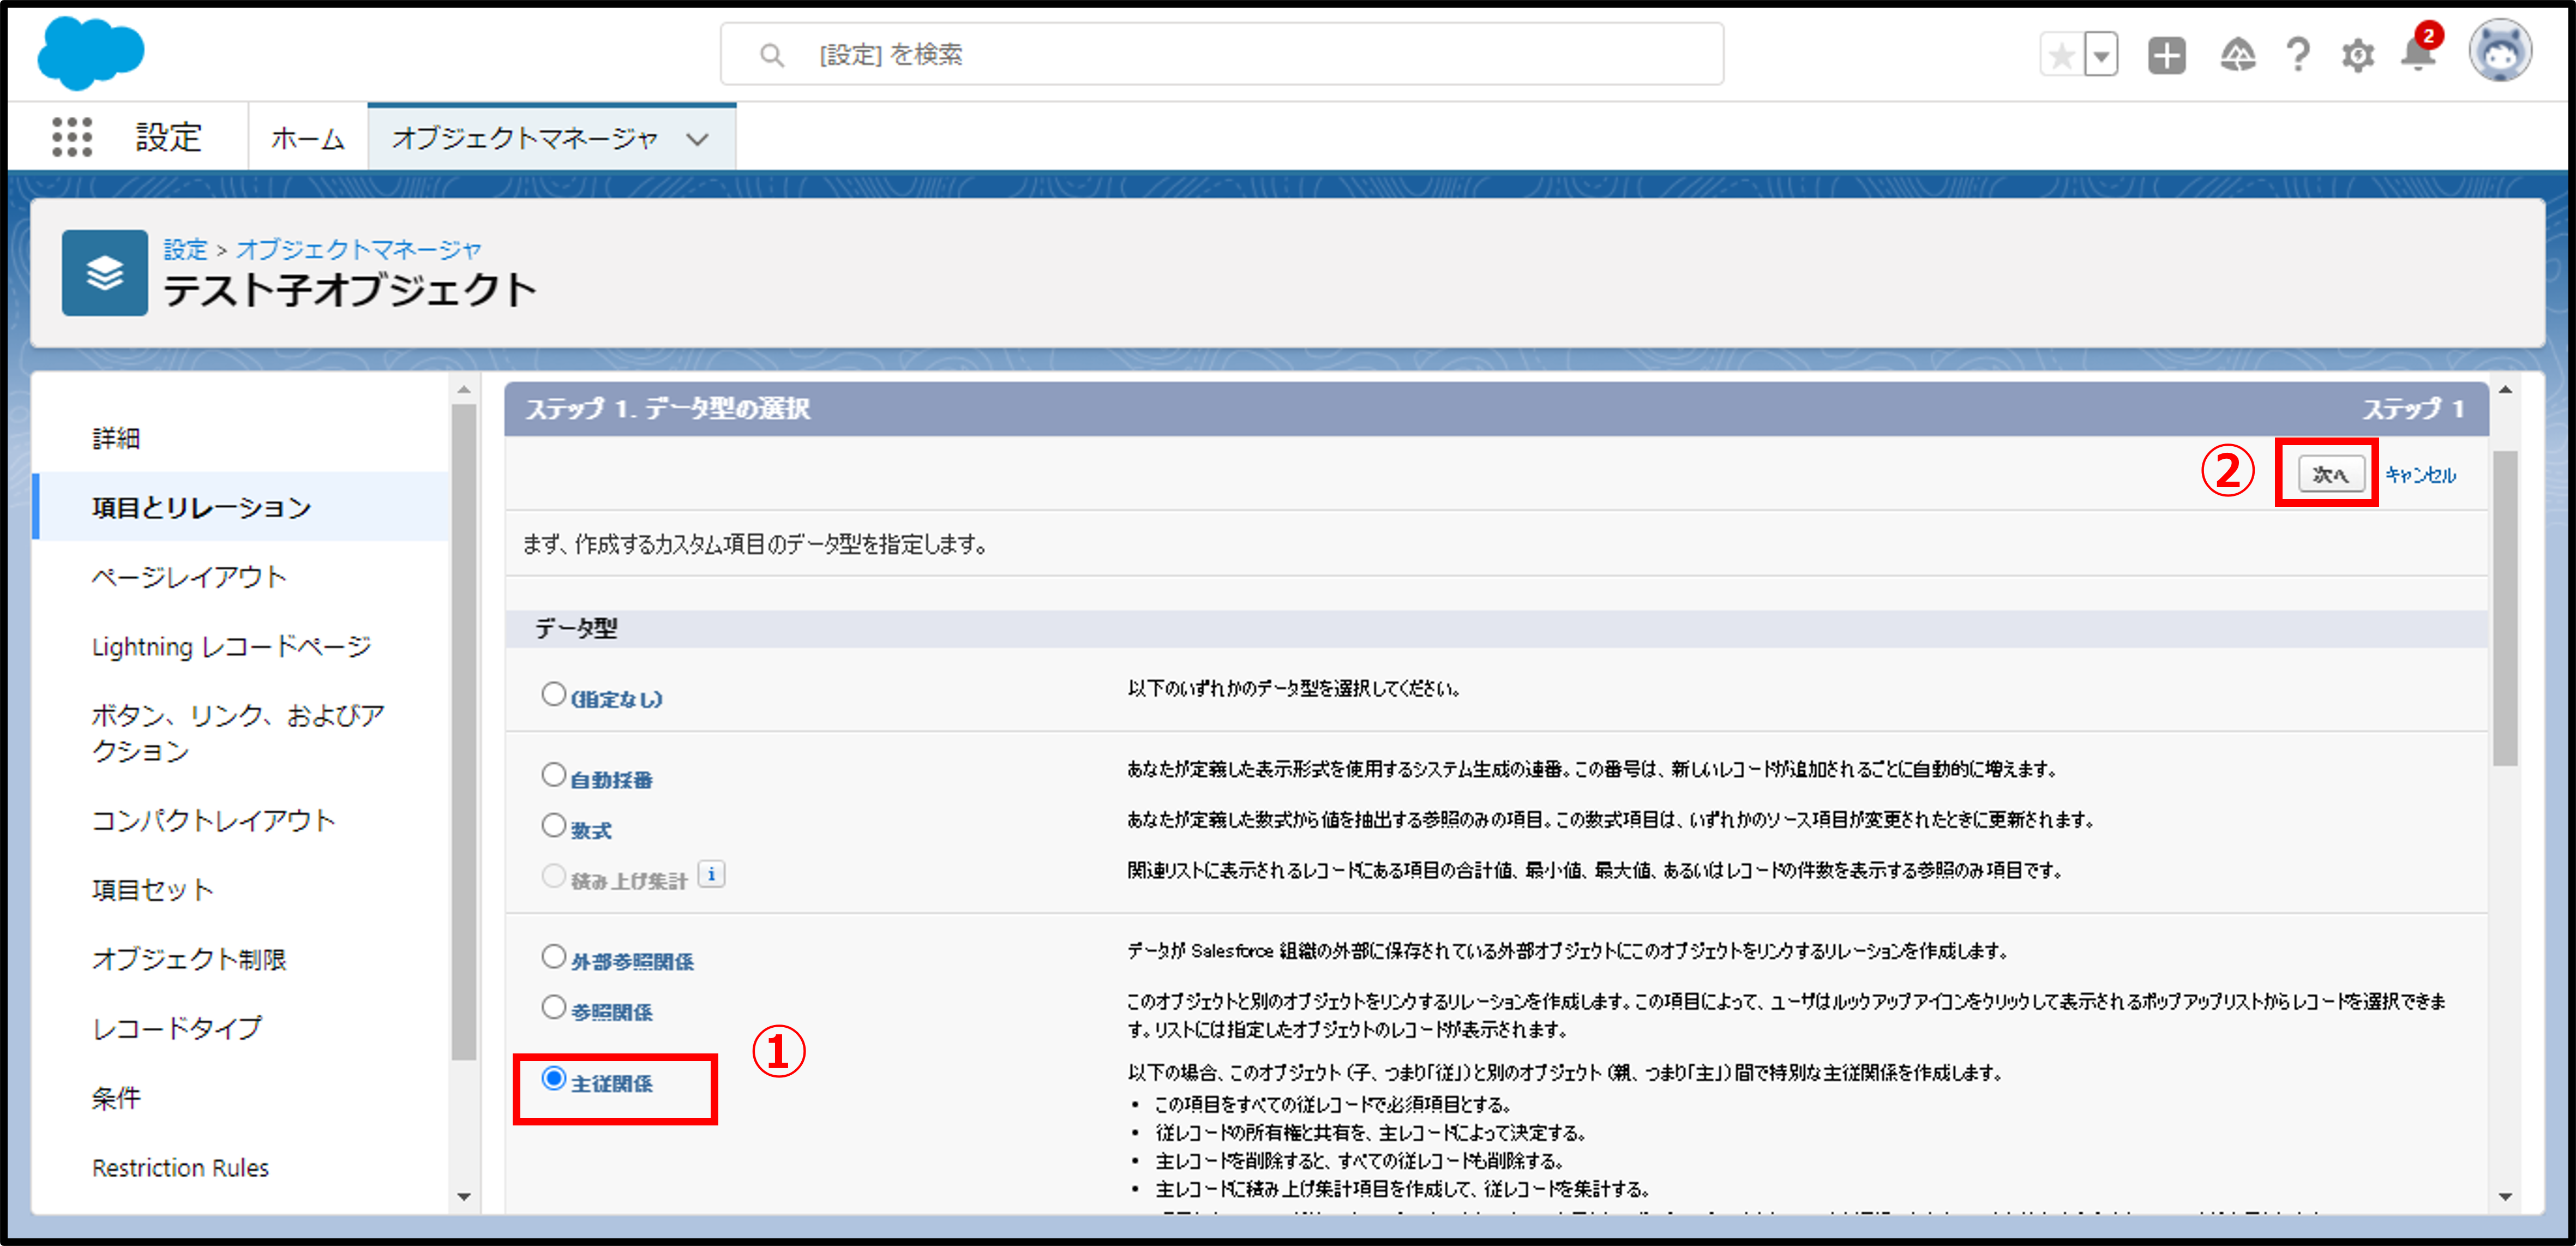The height and width of the screenshot is (1246, 2576).
Task: Open global actions plus icon
Action: coord(2166,55)
